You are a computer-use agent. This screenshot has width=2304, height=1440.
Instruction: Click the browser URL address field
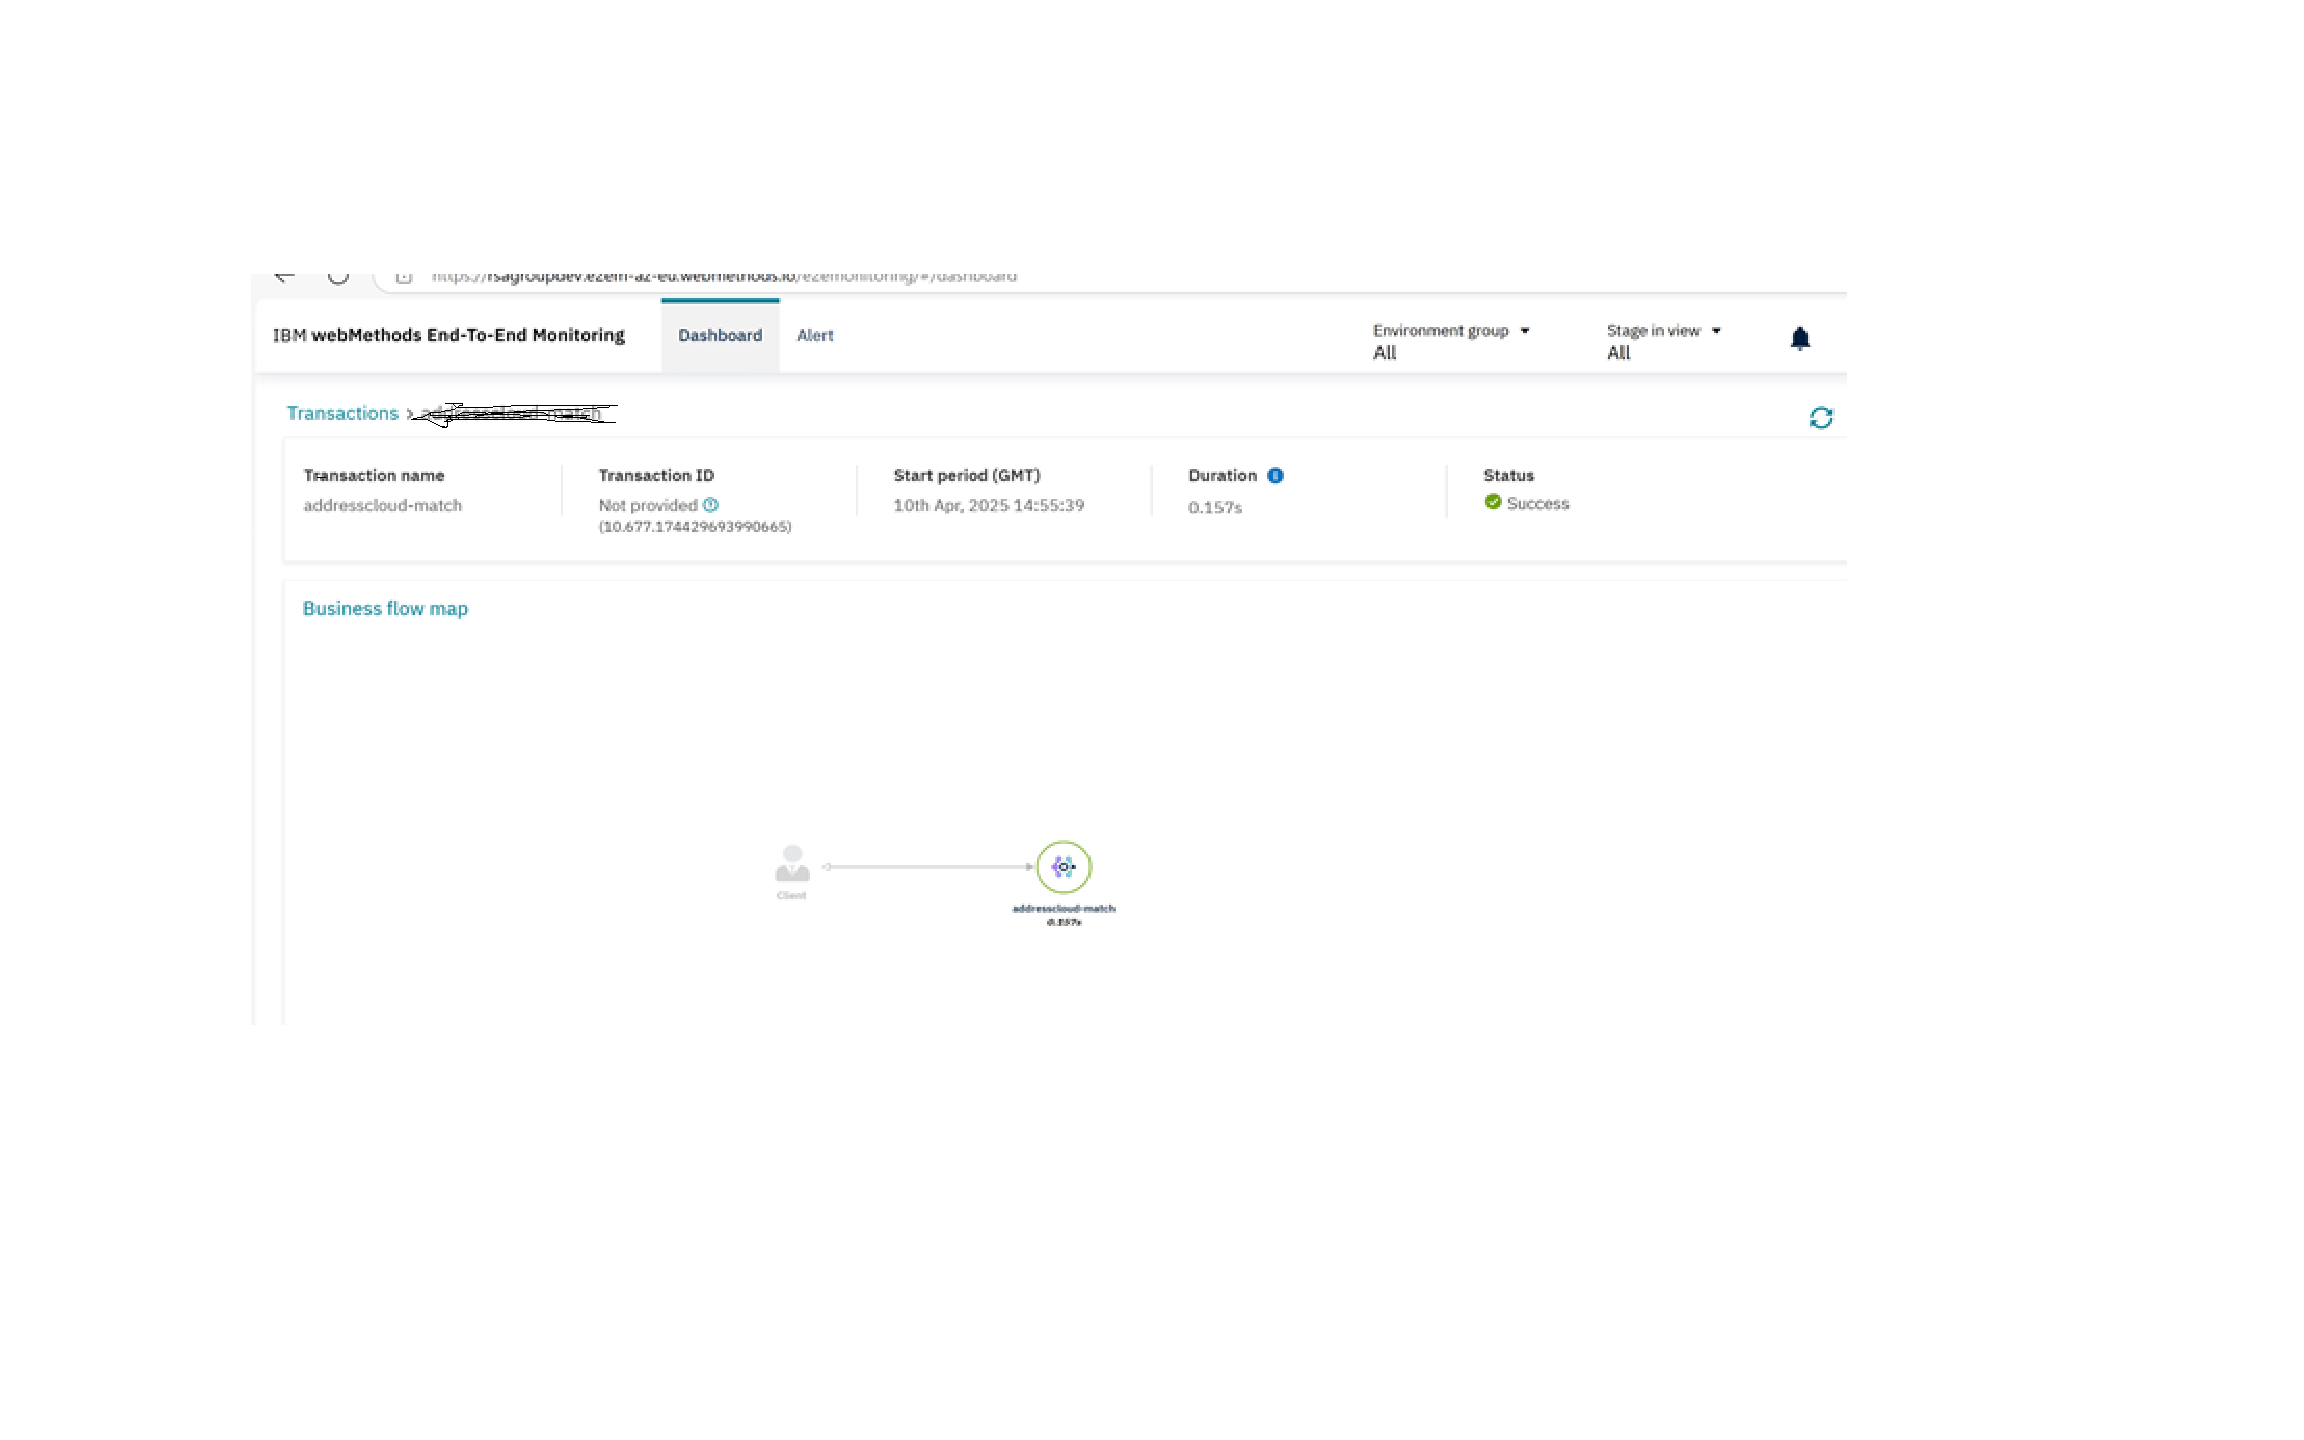pos(724,278)
